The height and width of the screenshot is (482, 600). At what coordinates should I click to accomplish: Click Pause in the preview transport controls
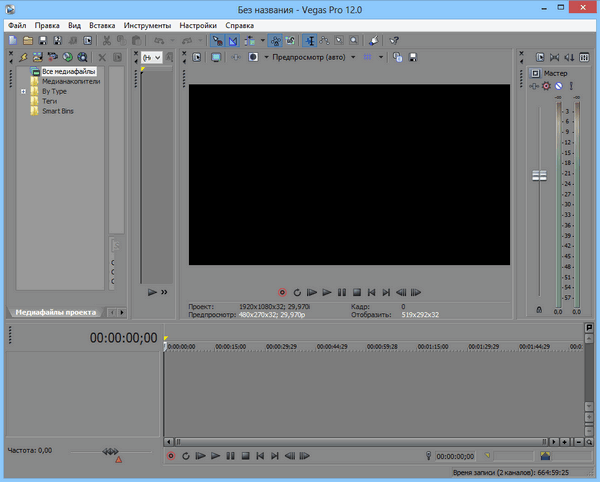click(x=342, y=292)
